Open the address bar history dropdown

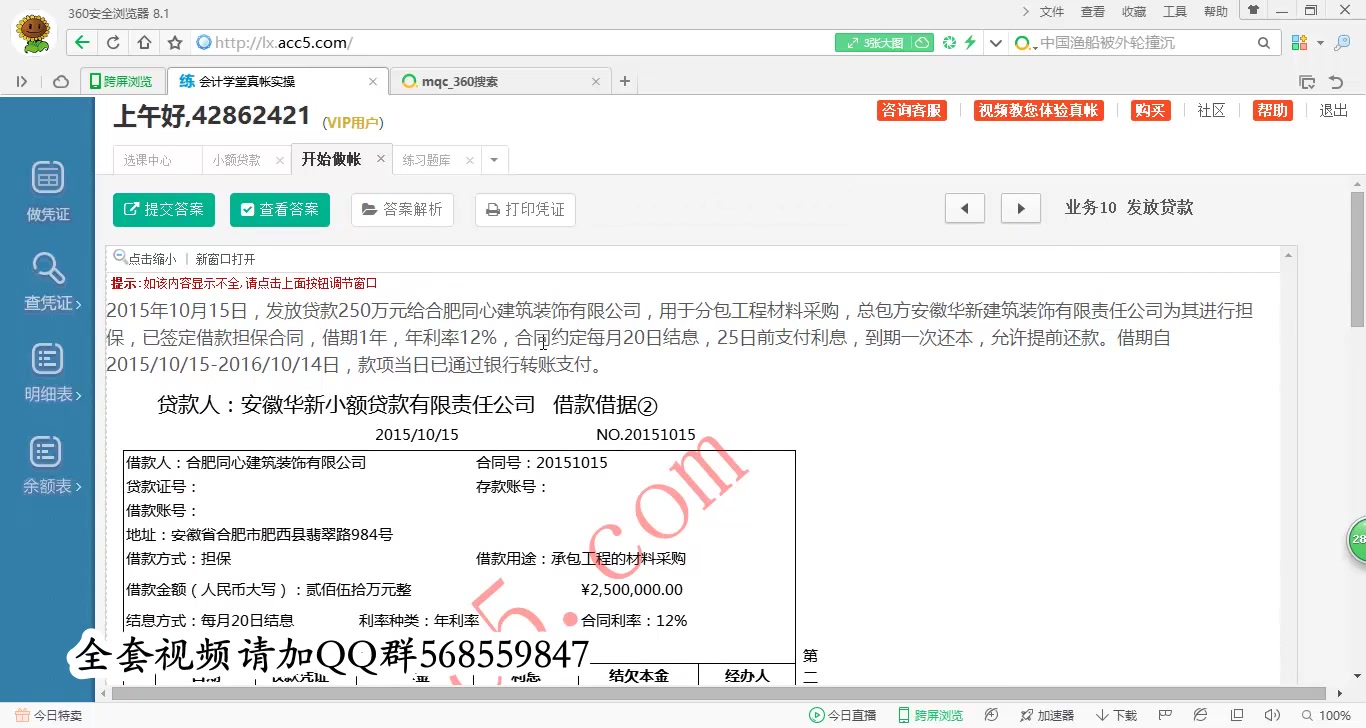click(995, 42)
